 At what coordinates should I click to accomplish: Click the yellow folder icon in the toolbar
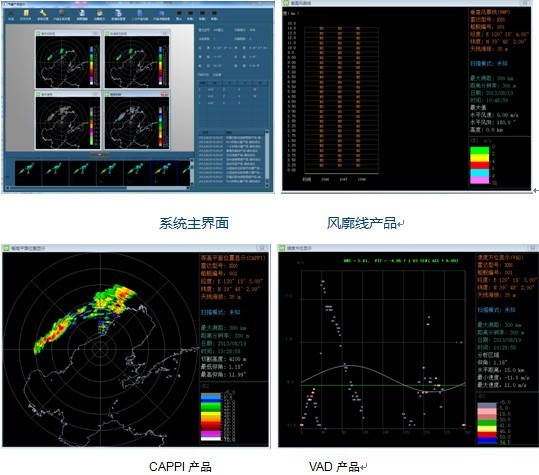tap(25, 13)
